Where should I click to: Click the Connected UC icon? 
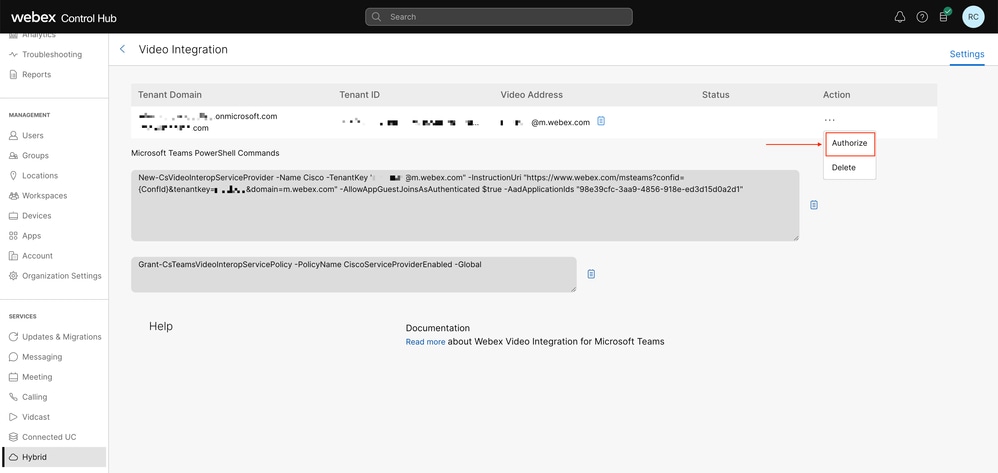coord(13,437)
